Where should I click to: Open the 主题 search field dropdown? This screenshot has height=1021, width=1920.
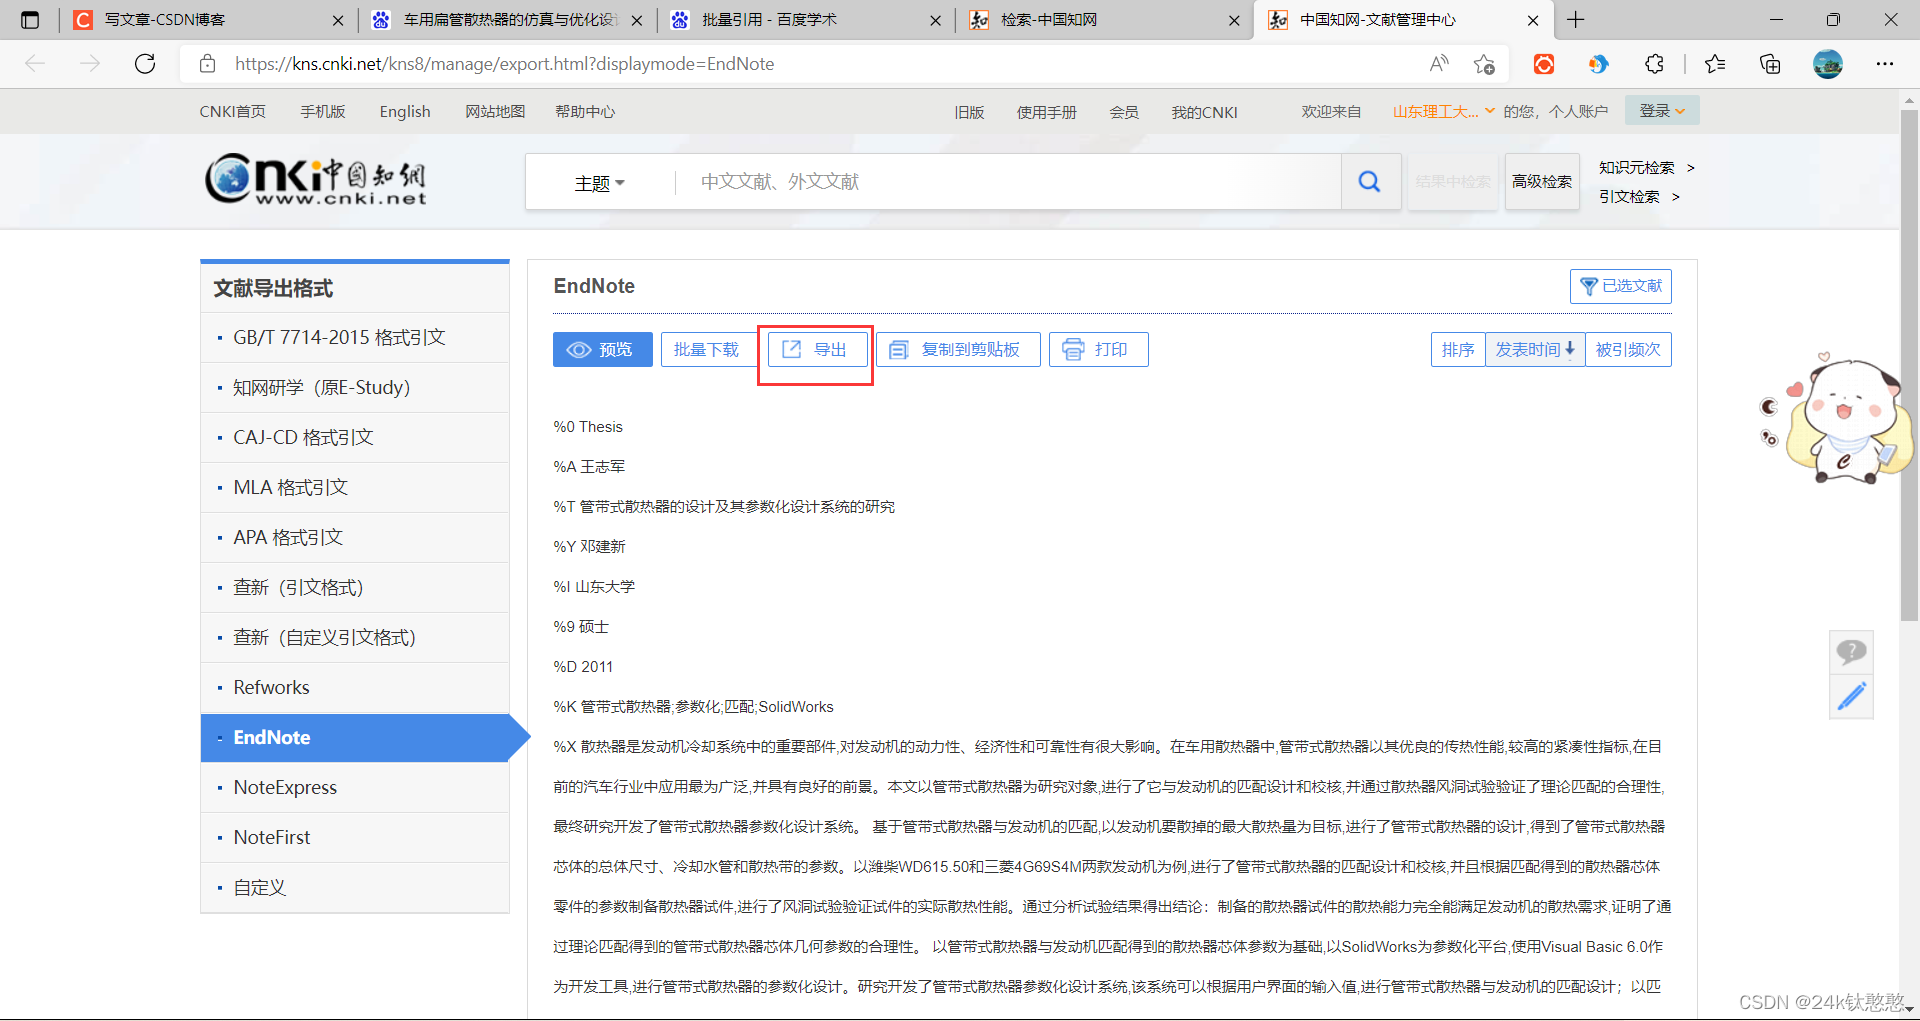[599, 183]
